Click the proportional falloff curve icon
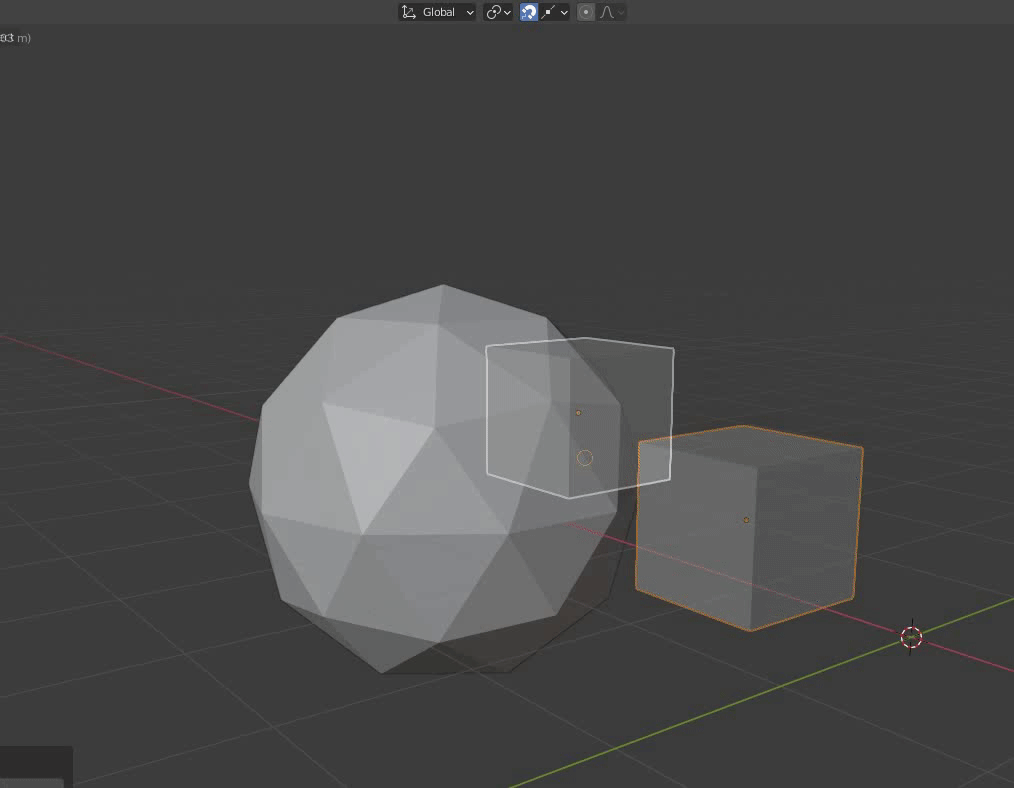The width and height of the screenshot is (1014, 788). (606, 12)
